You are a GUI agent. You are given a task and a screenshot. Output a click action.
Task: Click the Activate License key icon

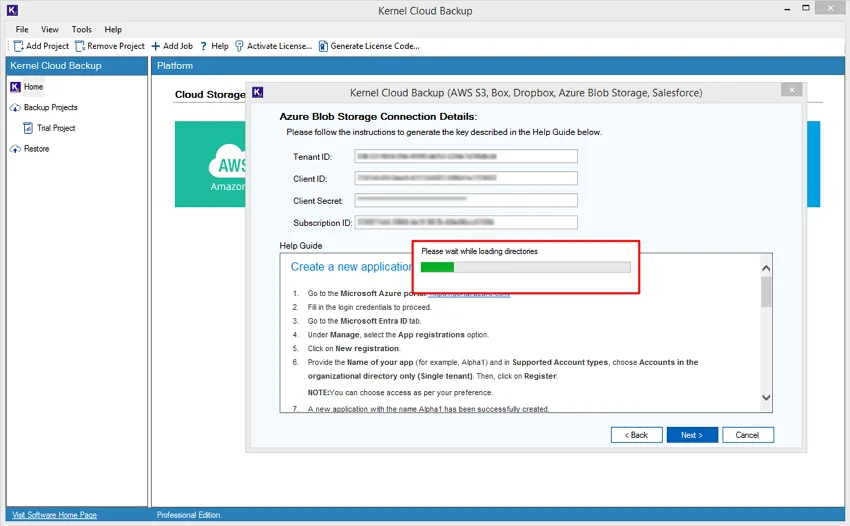(x=239, y=46)
